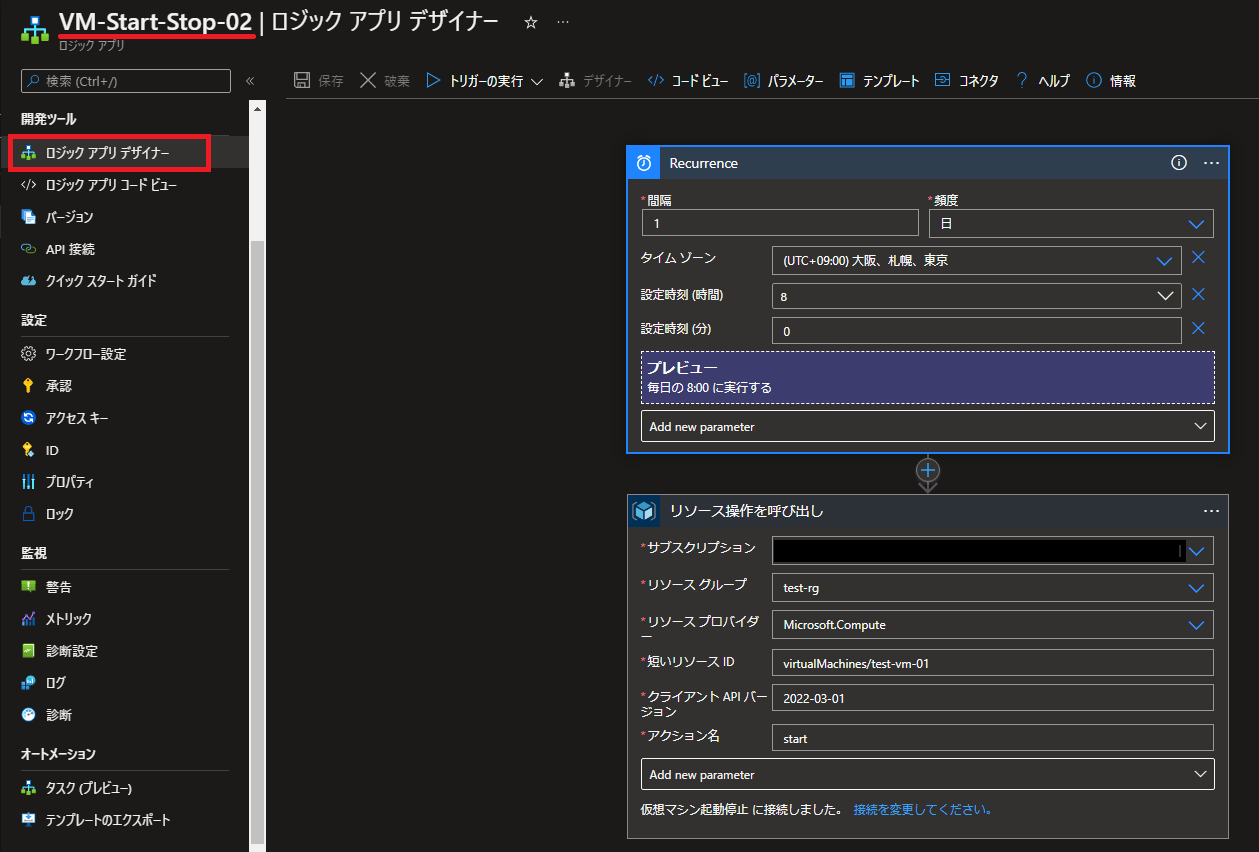The image size is (1259, 852).
Task: Click the アクセス キー icon in sidebar
Action: tap(29, 418)
